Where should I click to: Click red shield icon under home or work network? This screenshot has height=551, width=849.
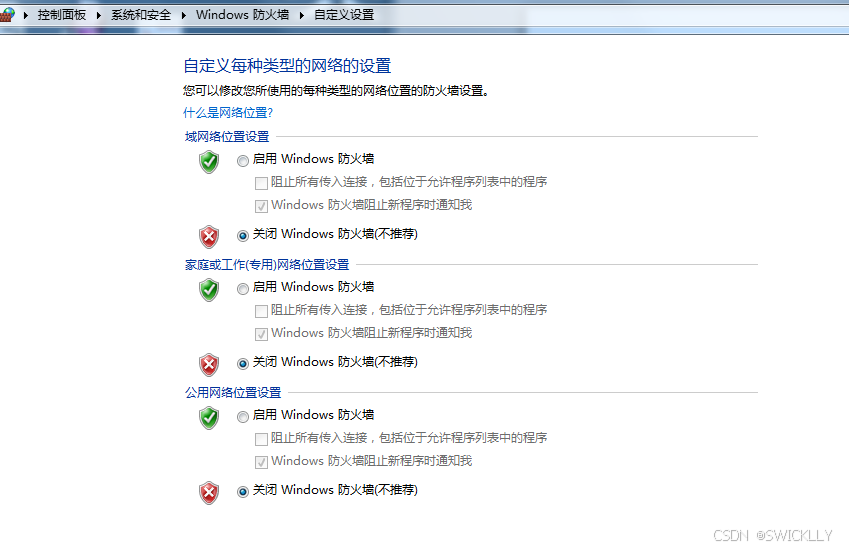(209, 364)
